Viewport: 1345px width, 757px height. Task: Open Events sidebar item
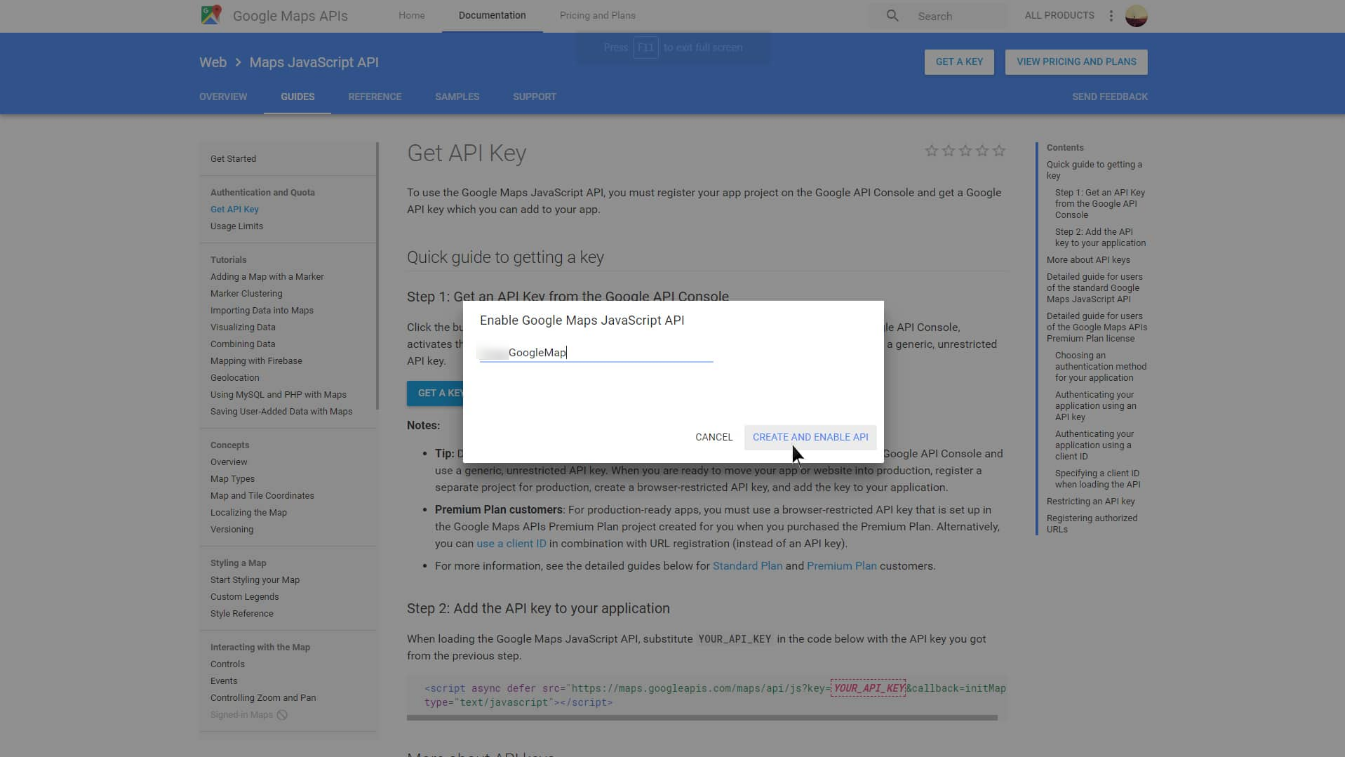223,681
